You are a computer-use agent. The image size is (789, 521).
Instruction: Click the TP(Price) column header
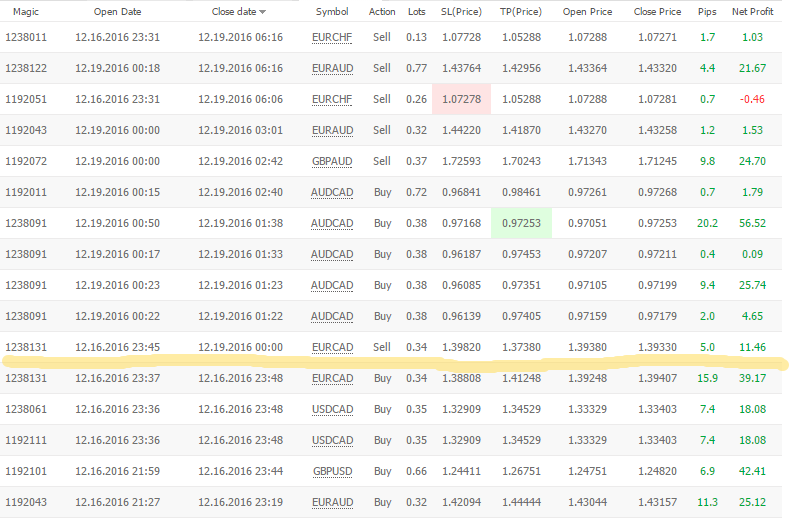pyautogui.click(x=521, y=12)
